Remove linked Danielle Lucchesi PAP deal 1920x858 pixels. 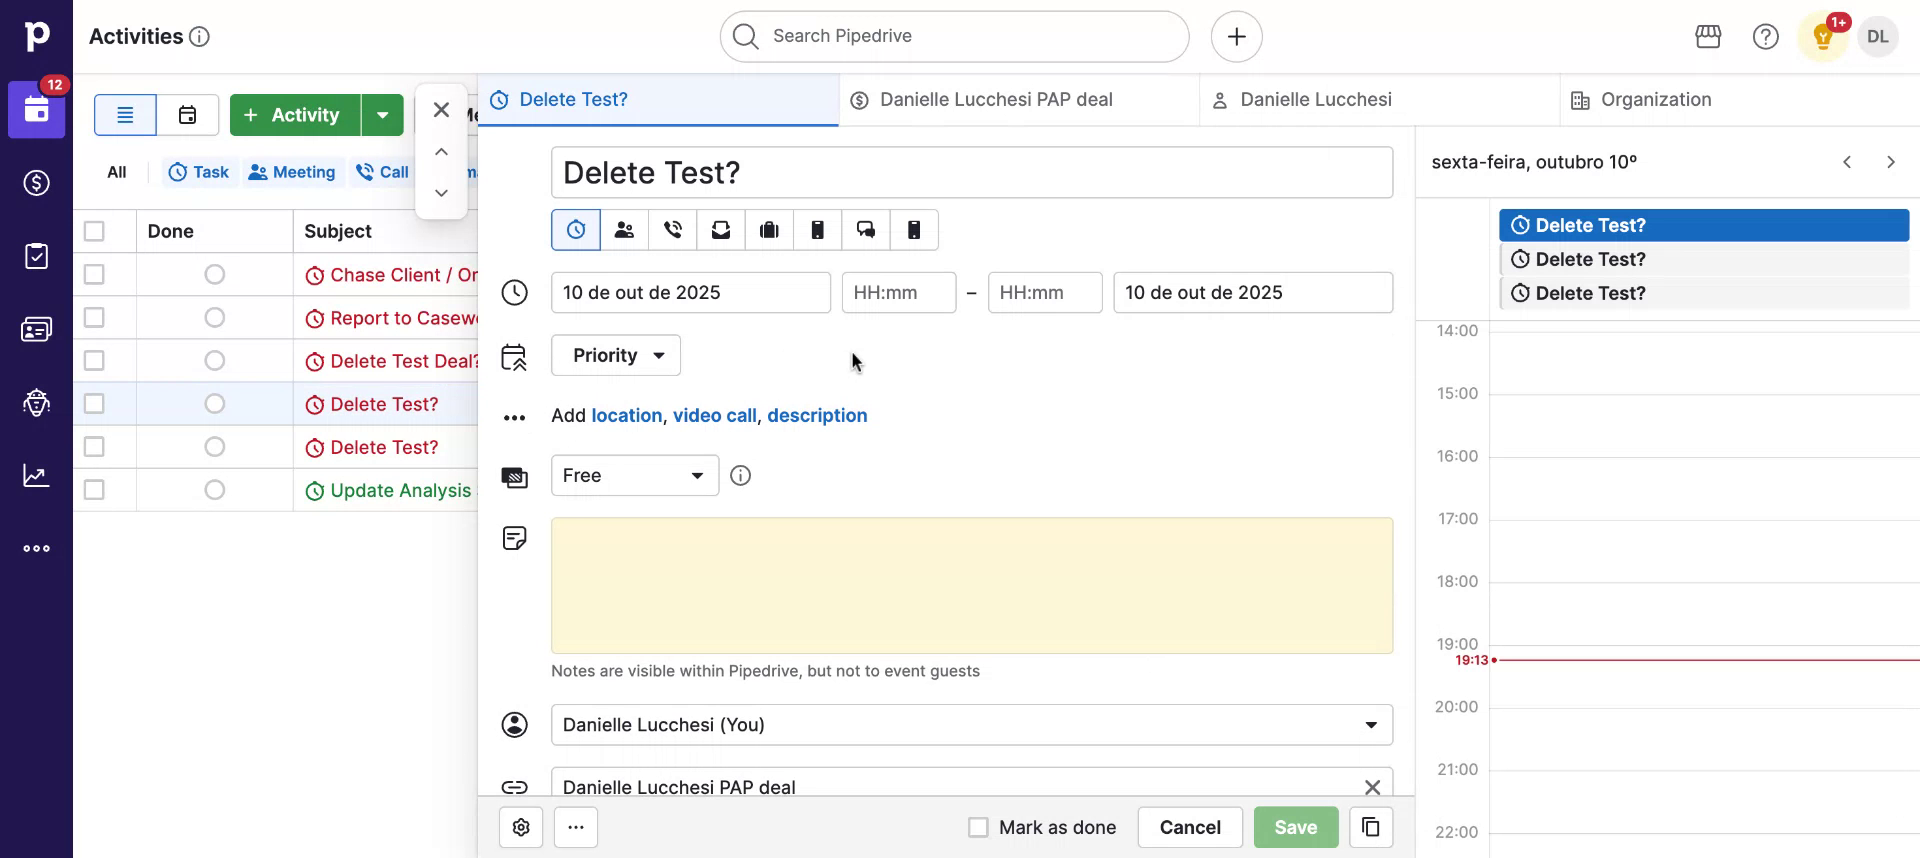pyautogui.click(x=1373, y=787)
